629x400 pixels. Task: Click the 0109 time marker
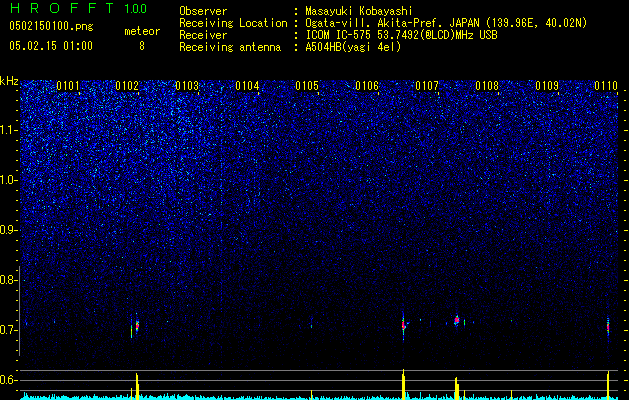tap(547, 85)
